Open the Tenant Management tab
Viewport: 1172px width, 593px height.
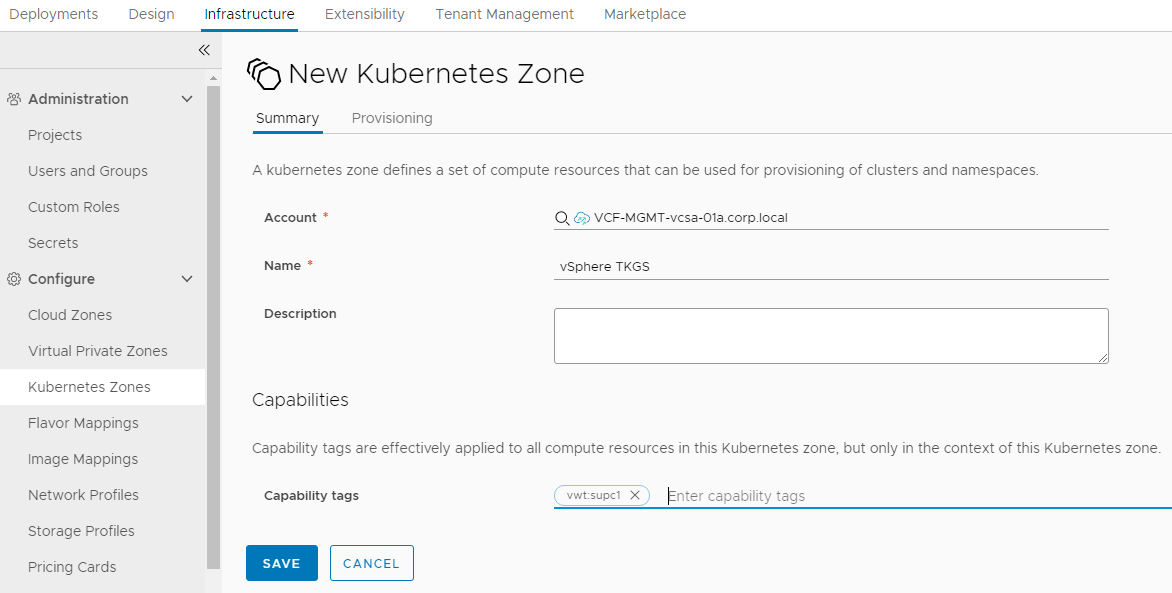pyautogui.click(x=505, y=14)
